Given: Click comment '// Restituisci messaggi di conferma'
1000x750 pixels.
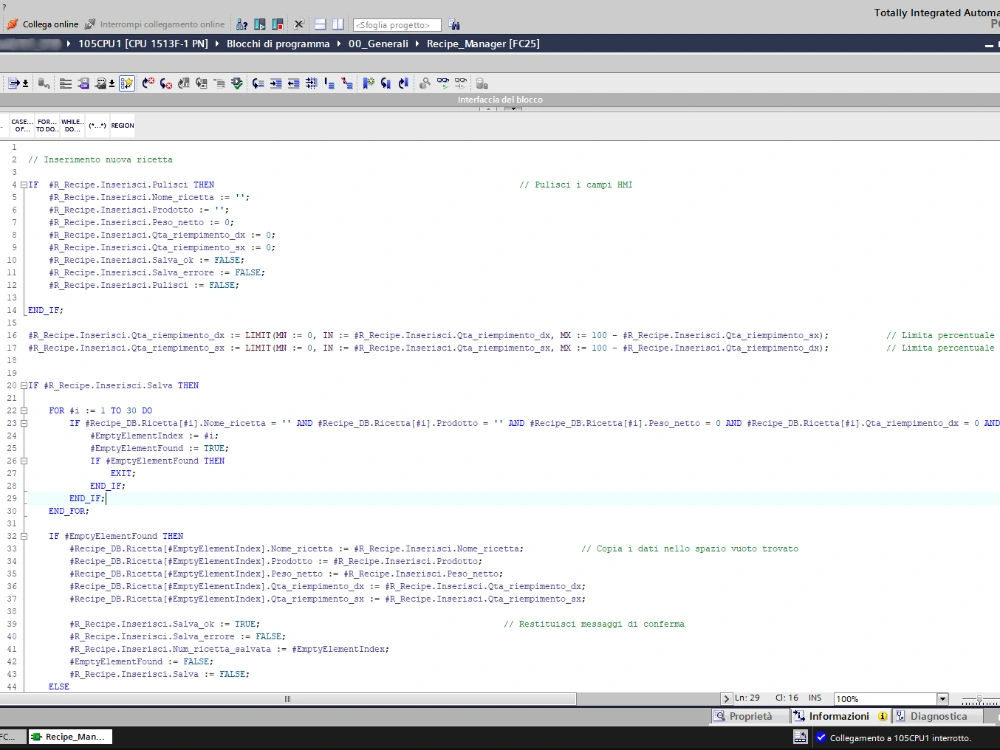Looking at the screenshot, I should (594, 624).
